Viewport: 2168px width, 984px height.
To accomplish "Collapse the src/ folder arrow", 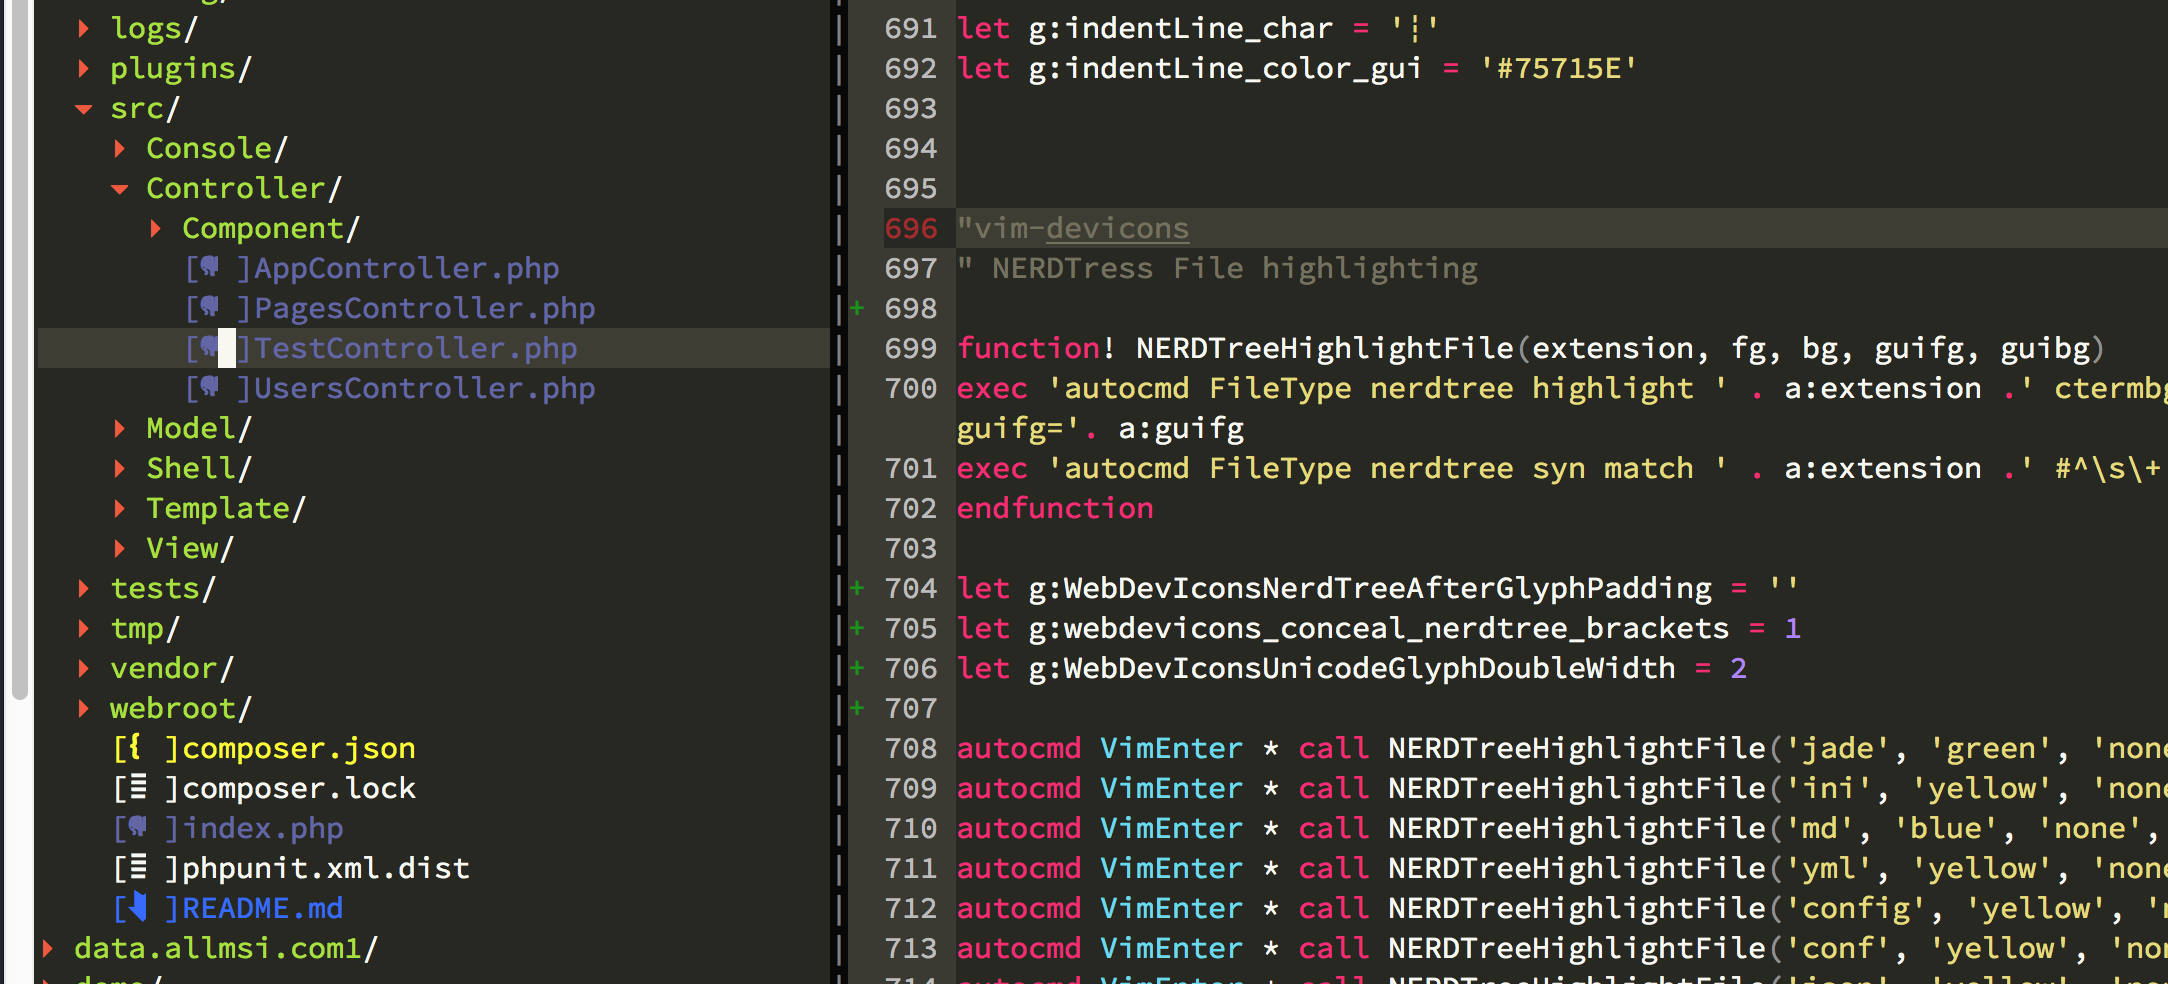I will tap(84, 109).
